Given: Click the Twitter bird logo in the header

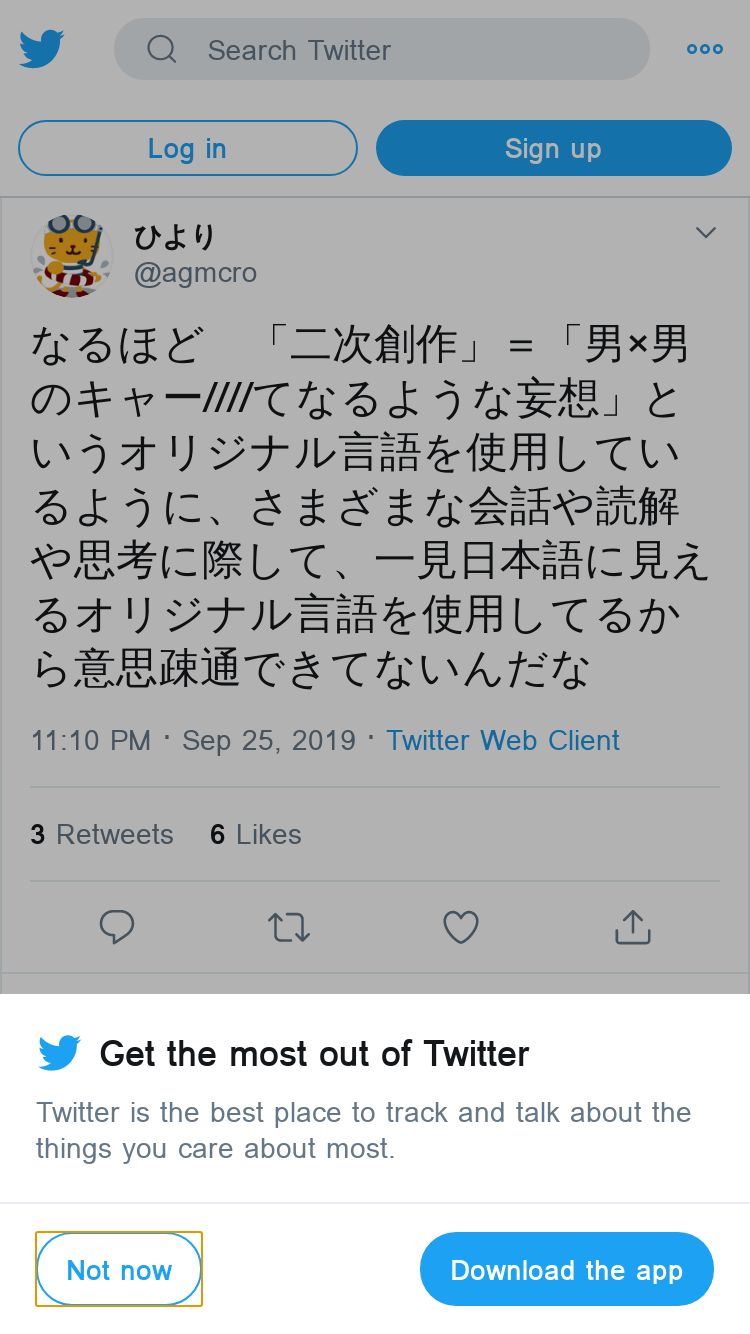Looking at the screenshot, I should 42,49.
